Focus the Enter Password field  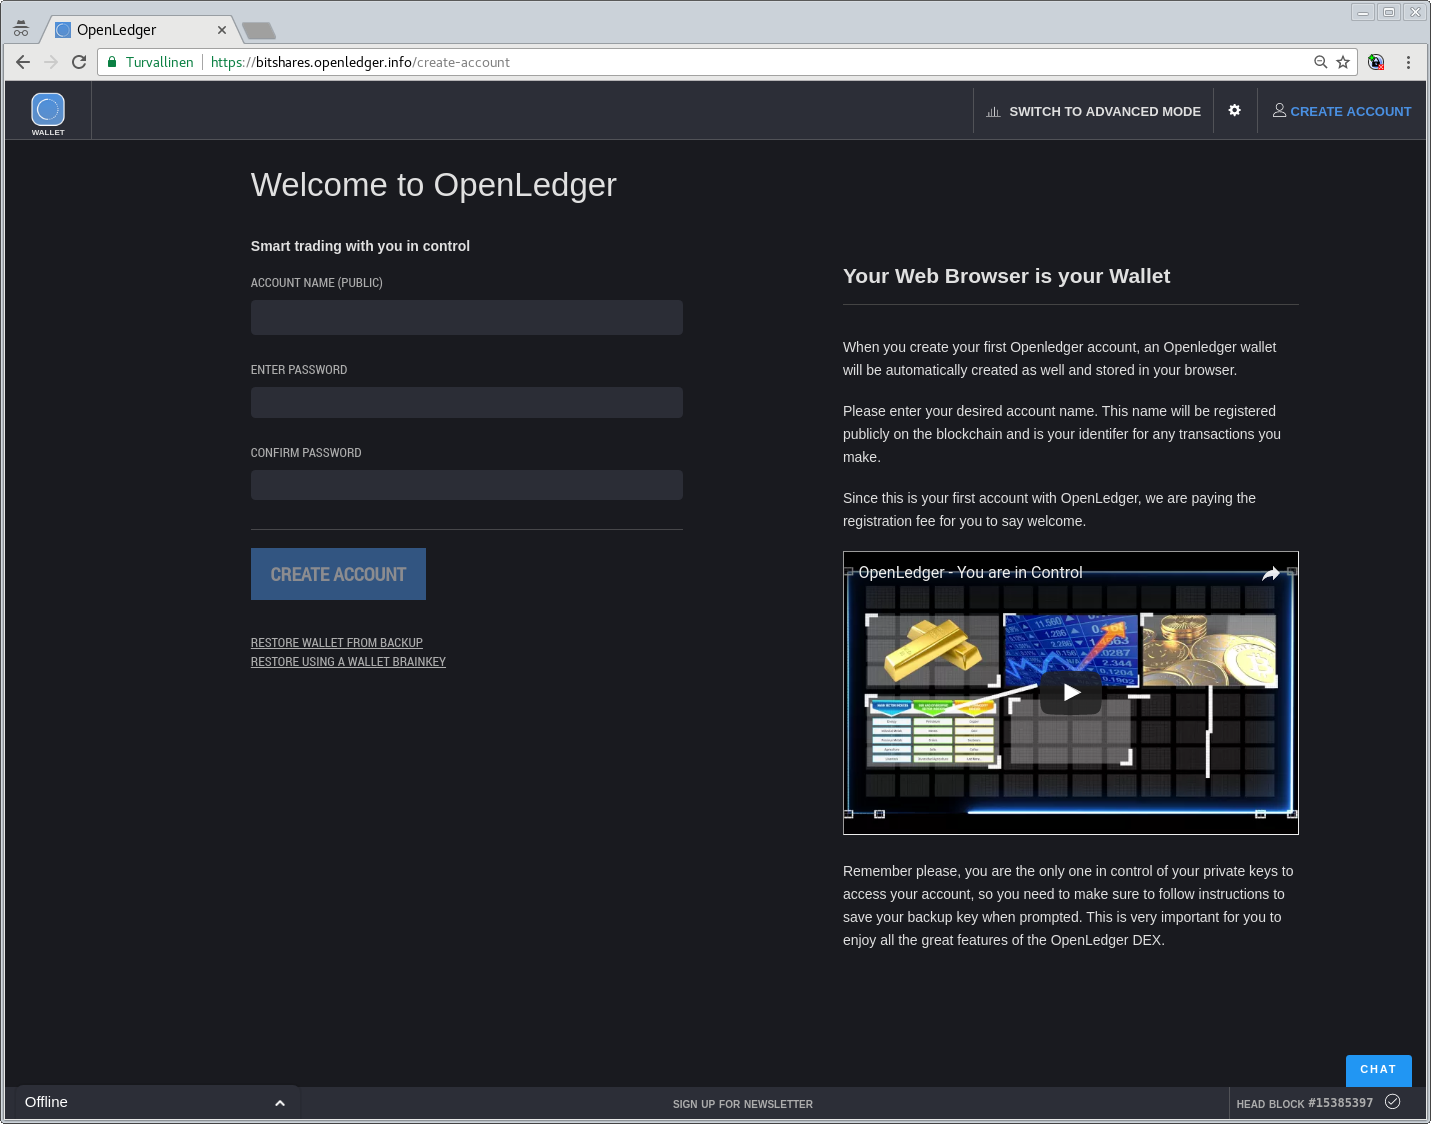(467, 402)
